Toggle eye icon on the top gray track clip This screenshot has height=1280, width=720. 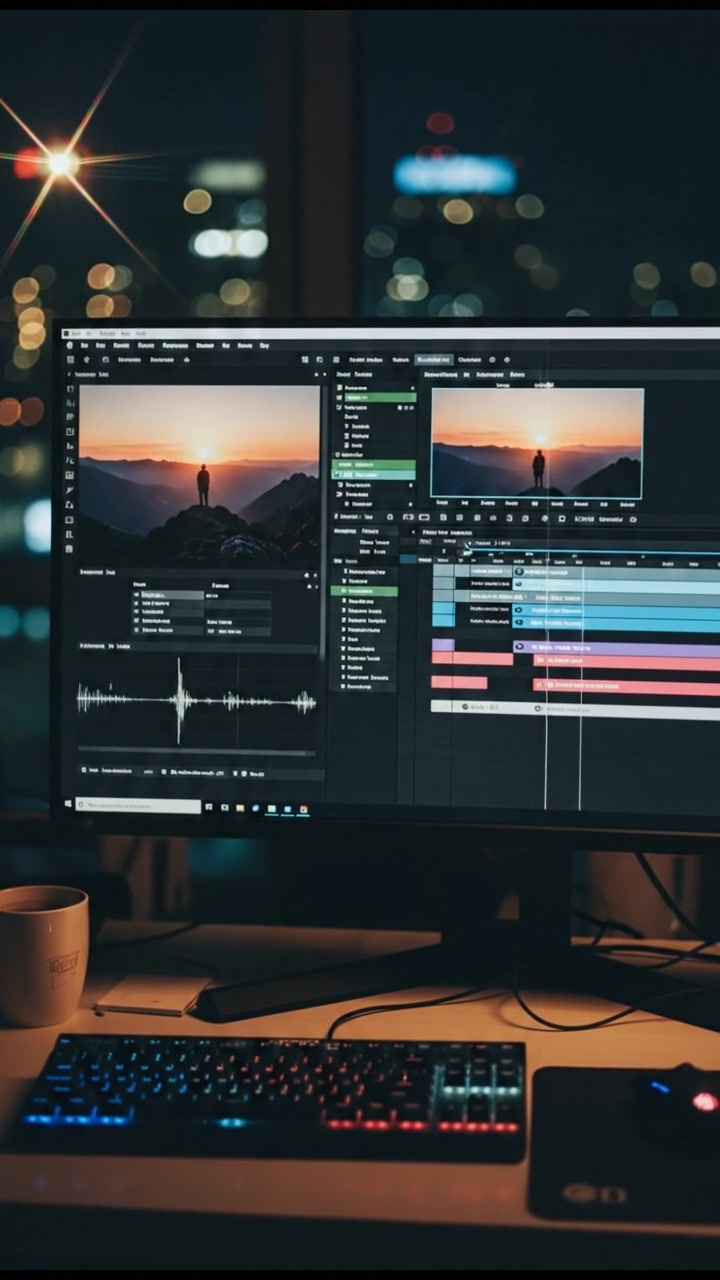518,571
